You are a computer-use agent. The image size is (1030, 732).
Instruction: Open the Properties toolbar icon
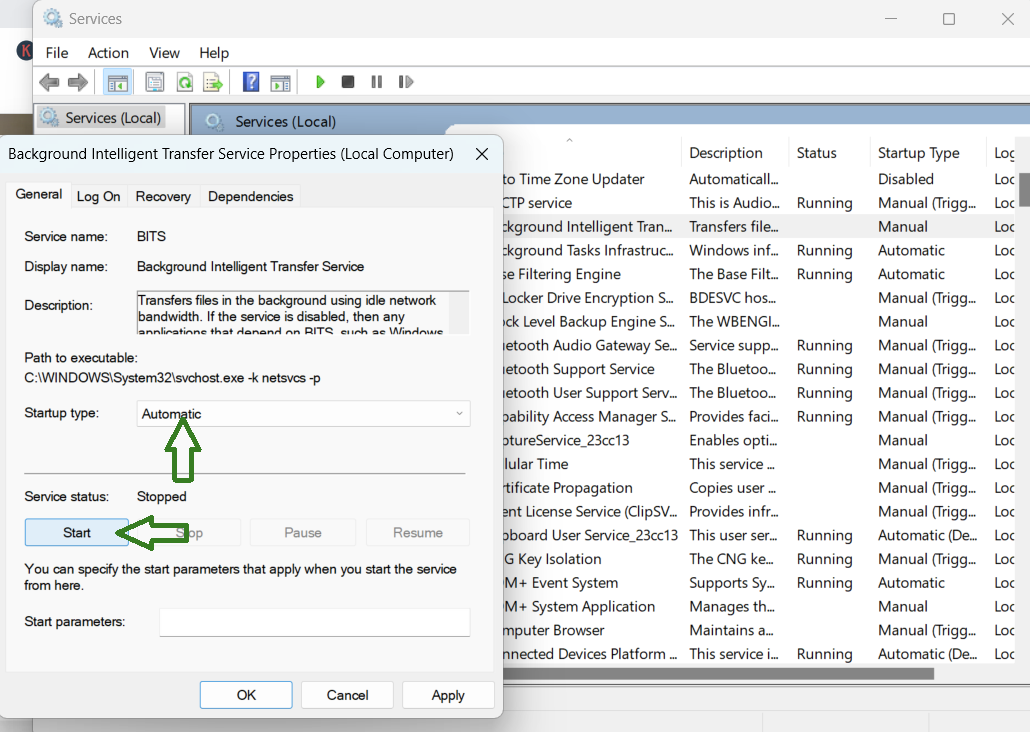point(155,82)
